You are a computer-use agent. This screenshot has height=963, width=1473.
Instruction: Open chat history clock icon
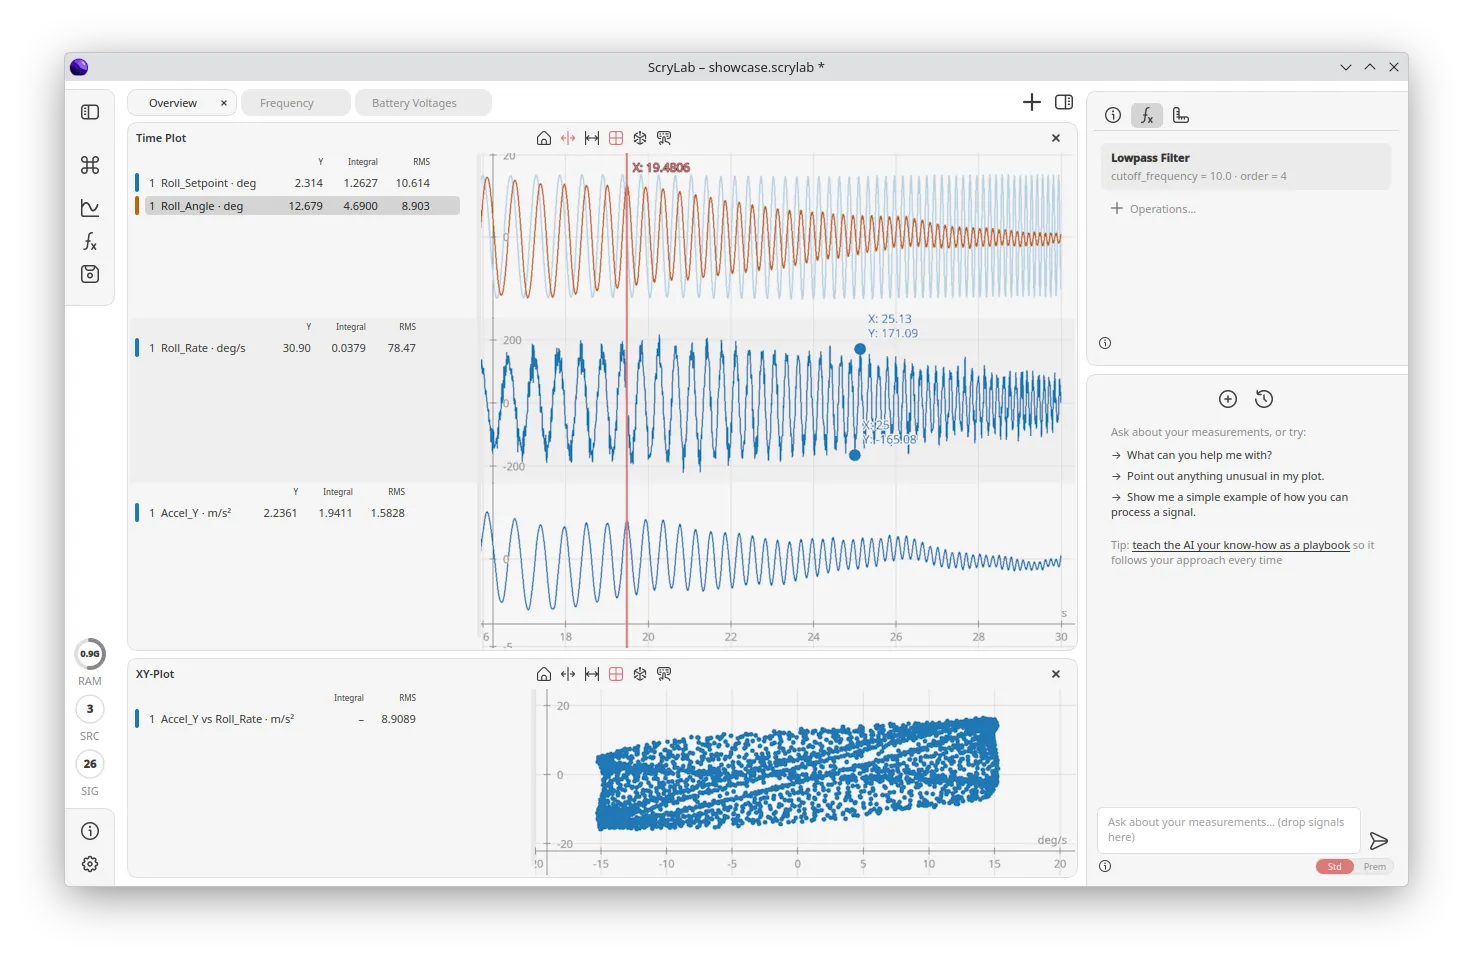point(1264,399)
